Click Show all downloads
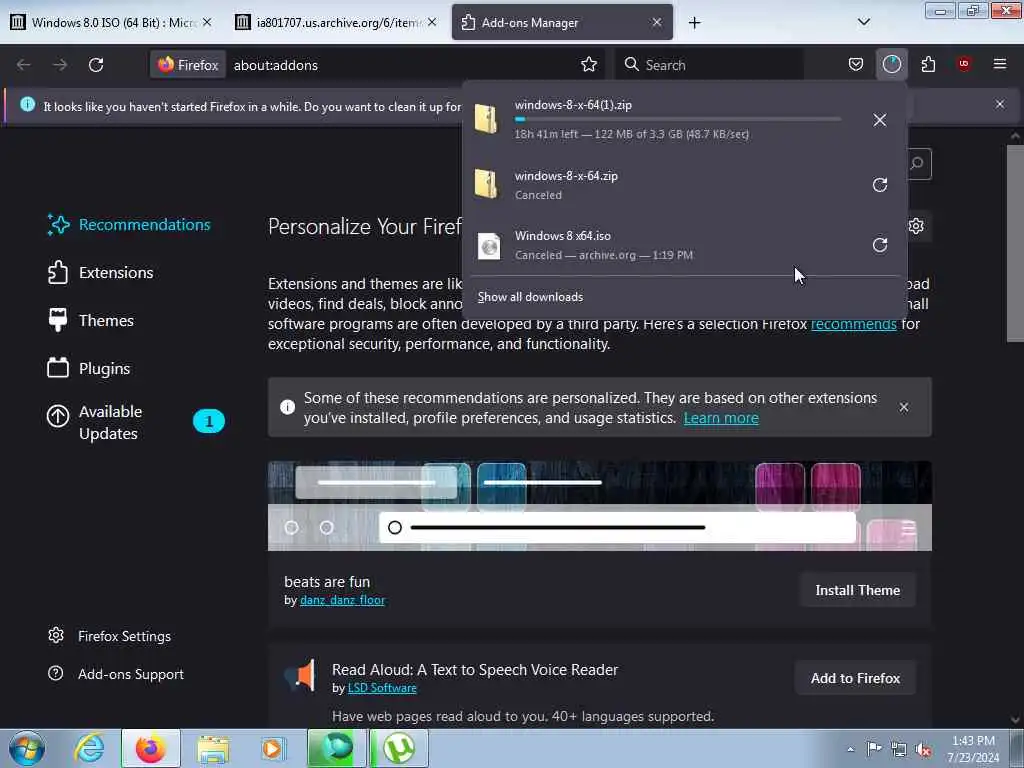The height and width of the screenshot is (768, 1024). (x=530, y=297)
